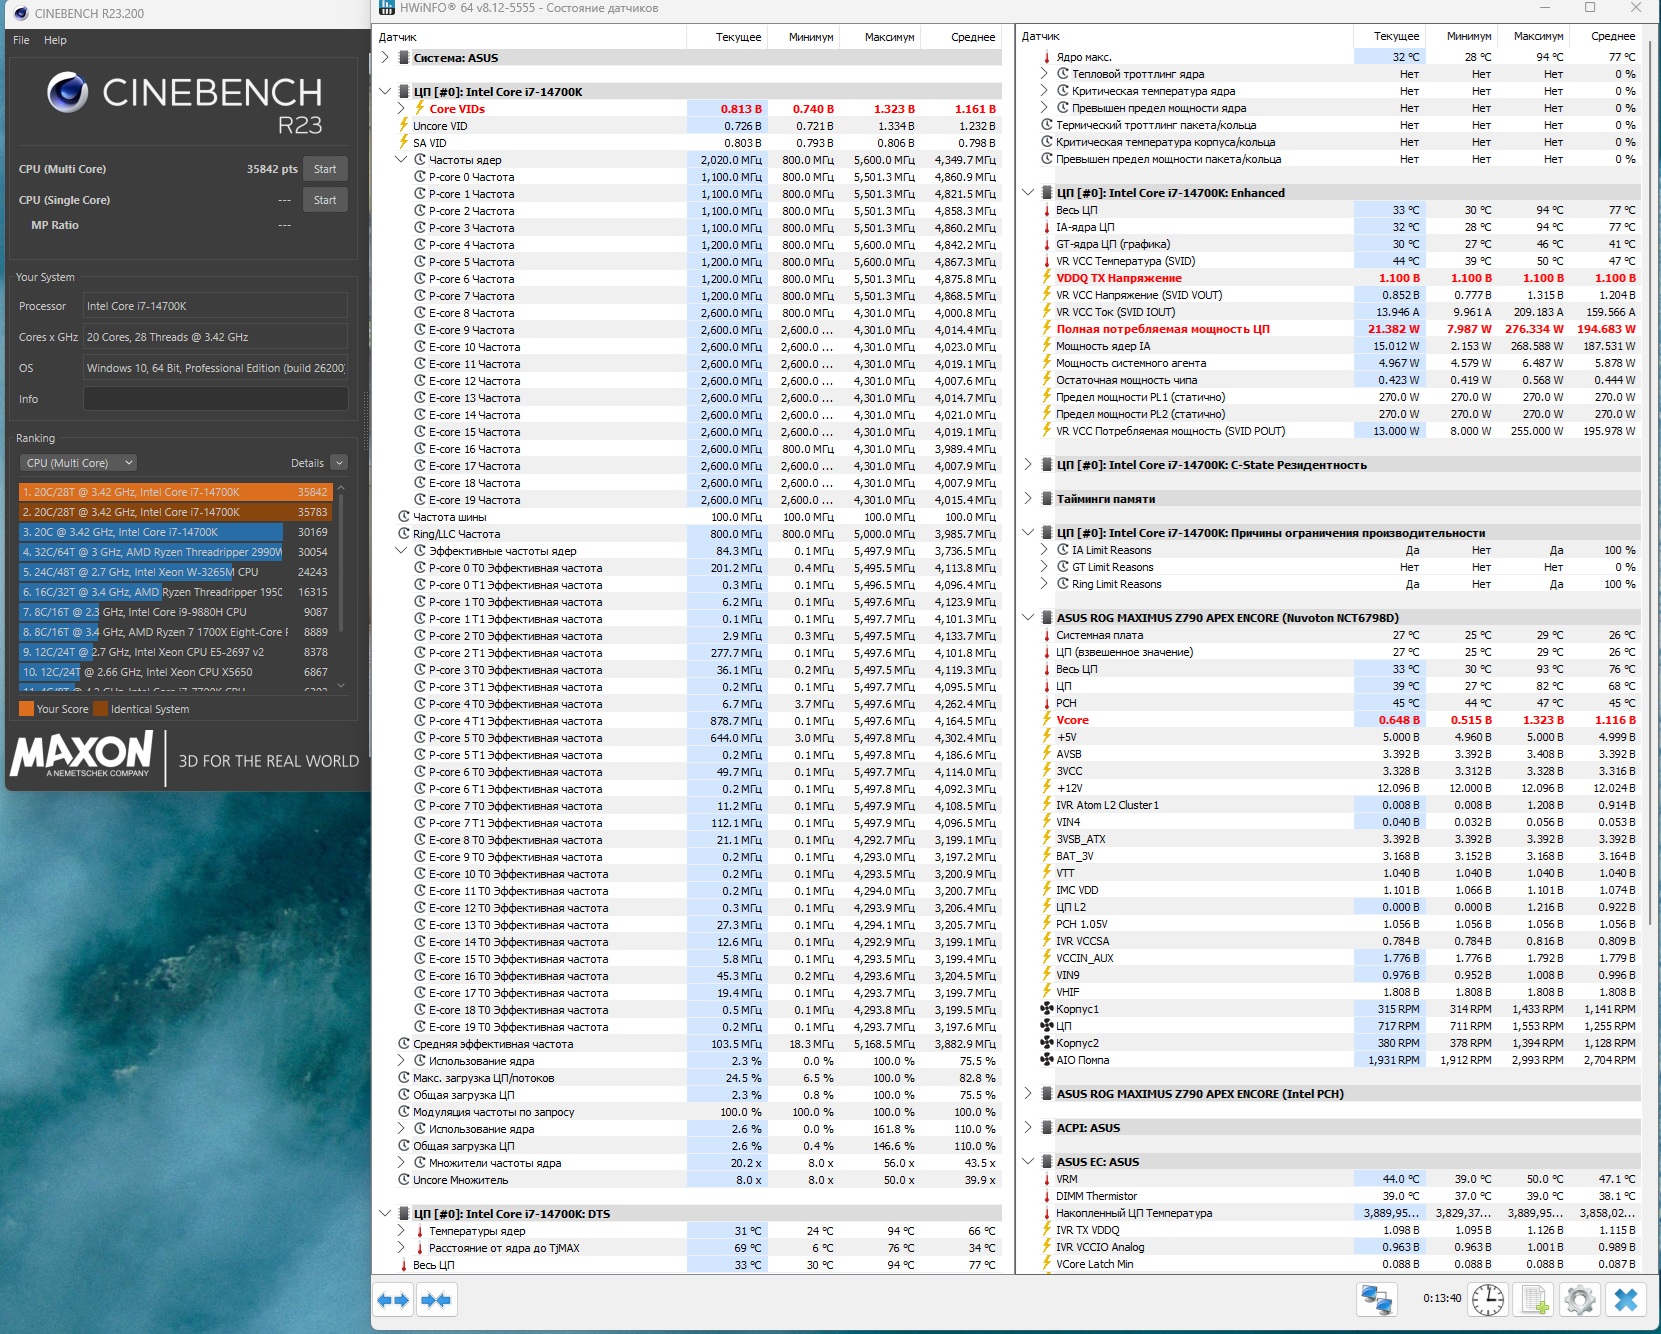Start the CPU (Multi Core) test
The width and height of the screenshot is (1661, 1334).
pos(325,169)
